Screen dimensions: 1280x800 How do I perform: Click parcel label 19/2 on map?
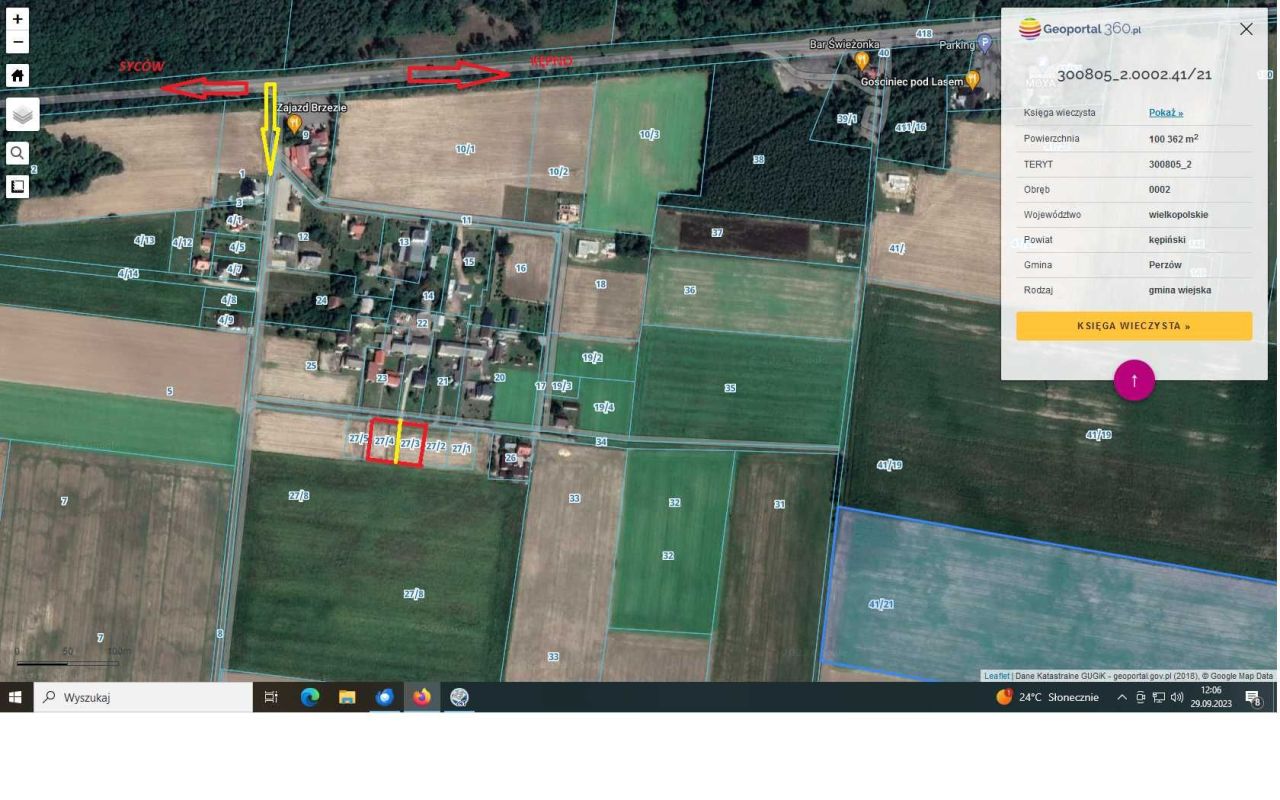click(592, 357)
